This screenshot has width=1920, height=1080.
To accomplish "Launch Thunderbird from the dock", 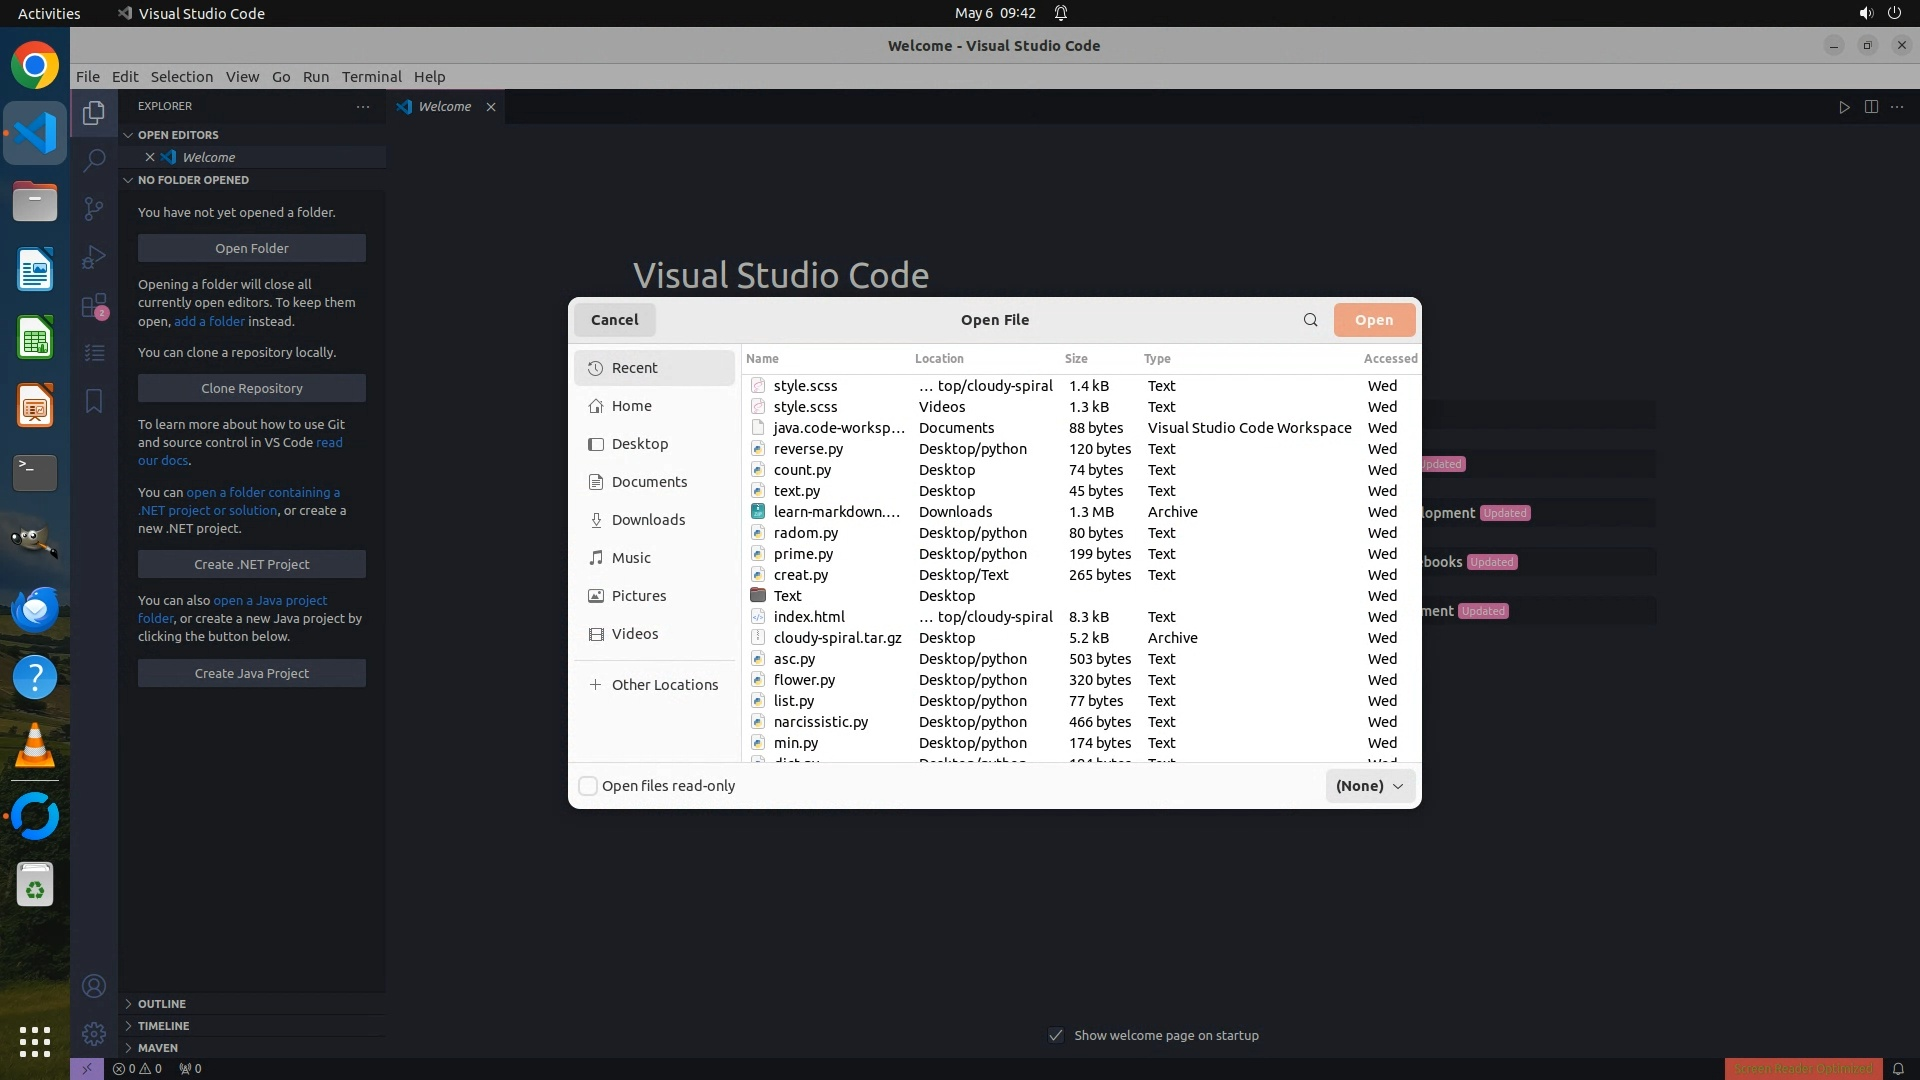I will coord(35,609).
